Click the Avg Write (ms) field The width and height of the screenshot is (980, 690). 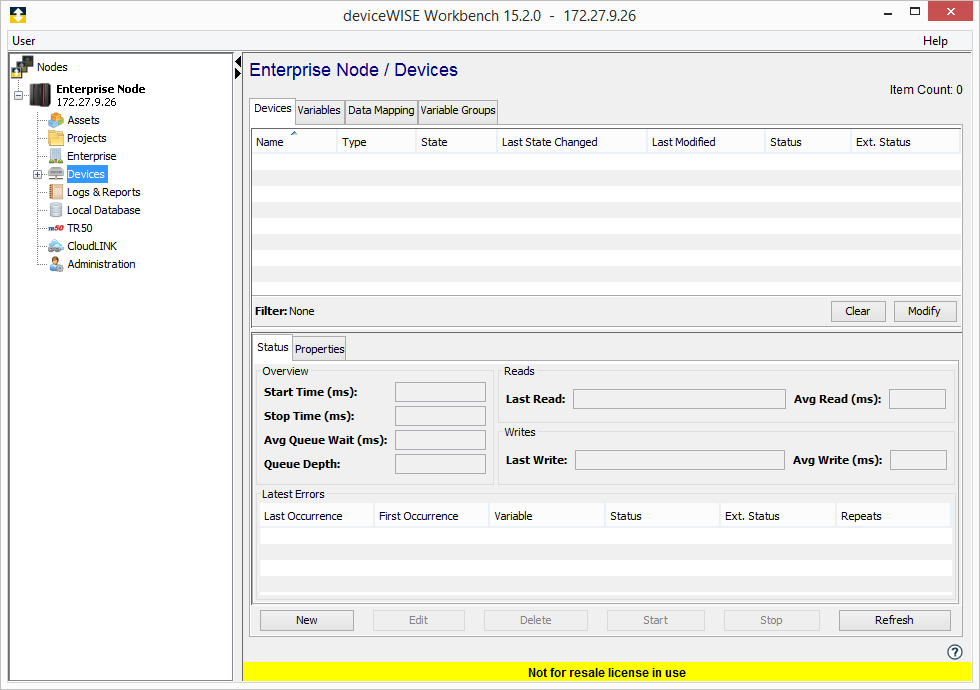tap(918, 460)
